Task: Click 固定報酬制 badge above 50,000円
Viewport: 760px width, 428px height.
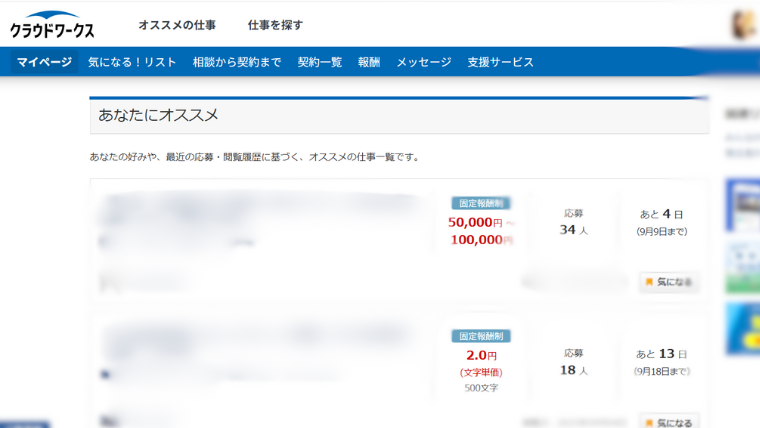Action: [x=481, y=203]
